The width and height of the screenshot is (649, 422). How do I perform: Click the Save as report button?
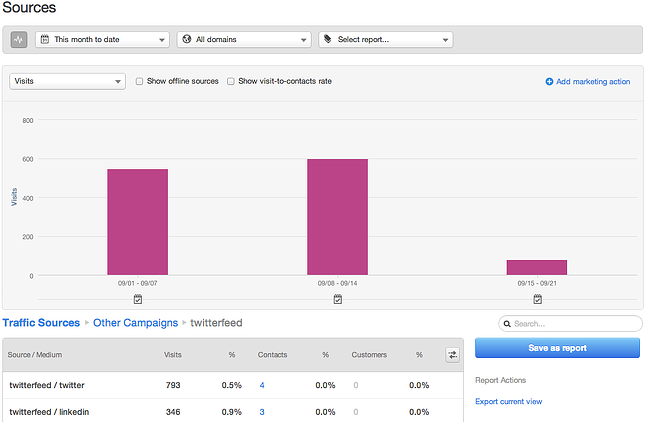pyautogui.click(x=557, y=348)
